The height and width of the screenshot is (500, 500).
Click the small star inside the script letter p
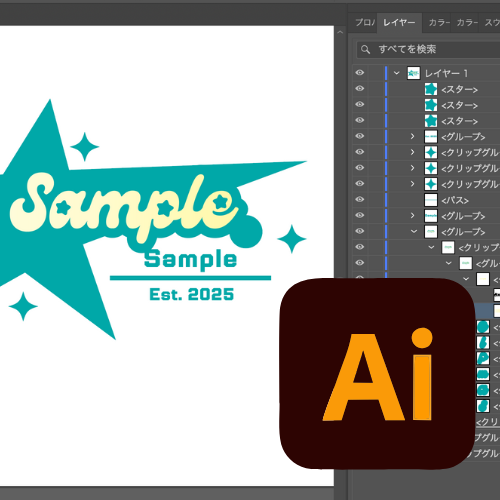pyautogui.click(x=165, y=208)
